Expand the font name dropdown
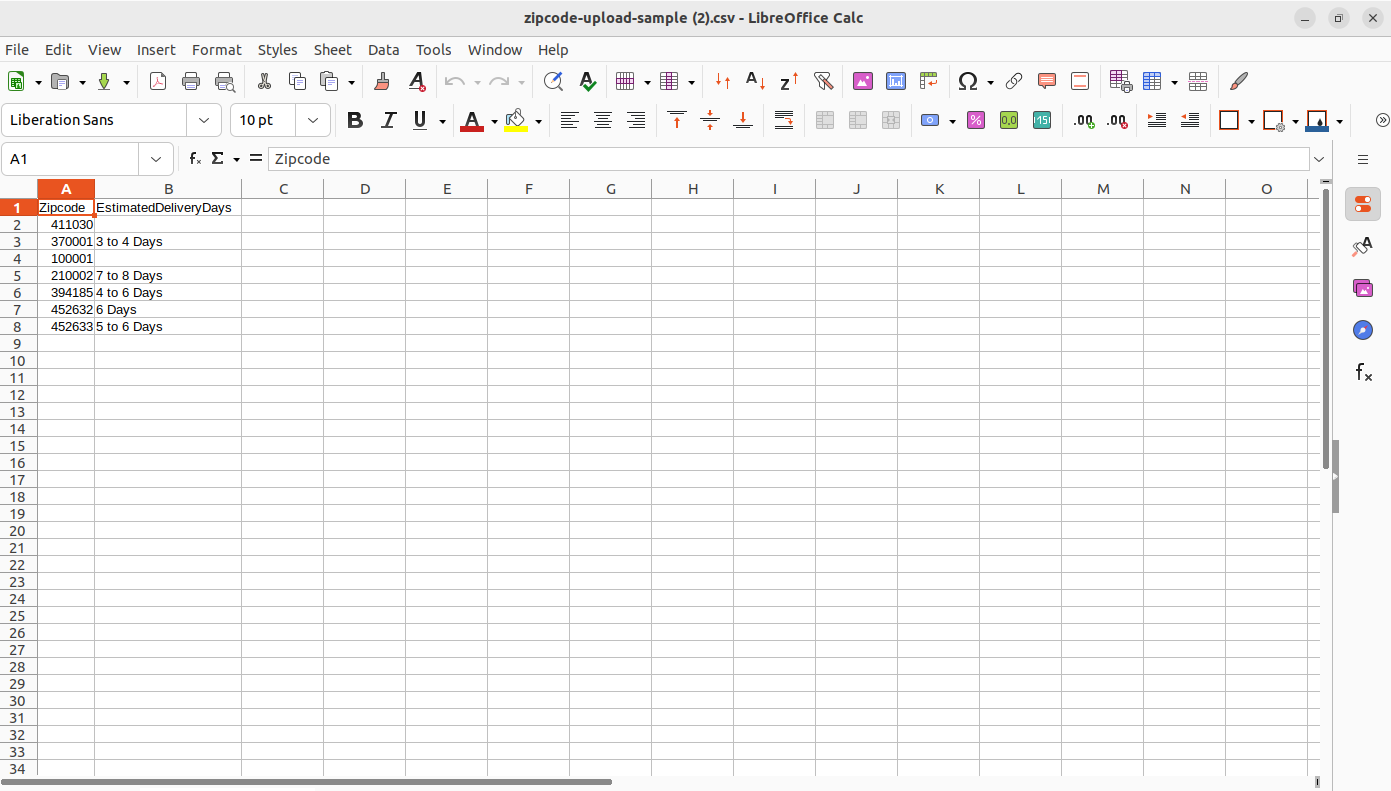Image resolution: width=1391 pixels, height=791 pixels. [x=204, y=120]
